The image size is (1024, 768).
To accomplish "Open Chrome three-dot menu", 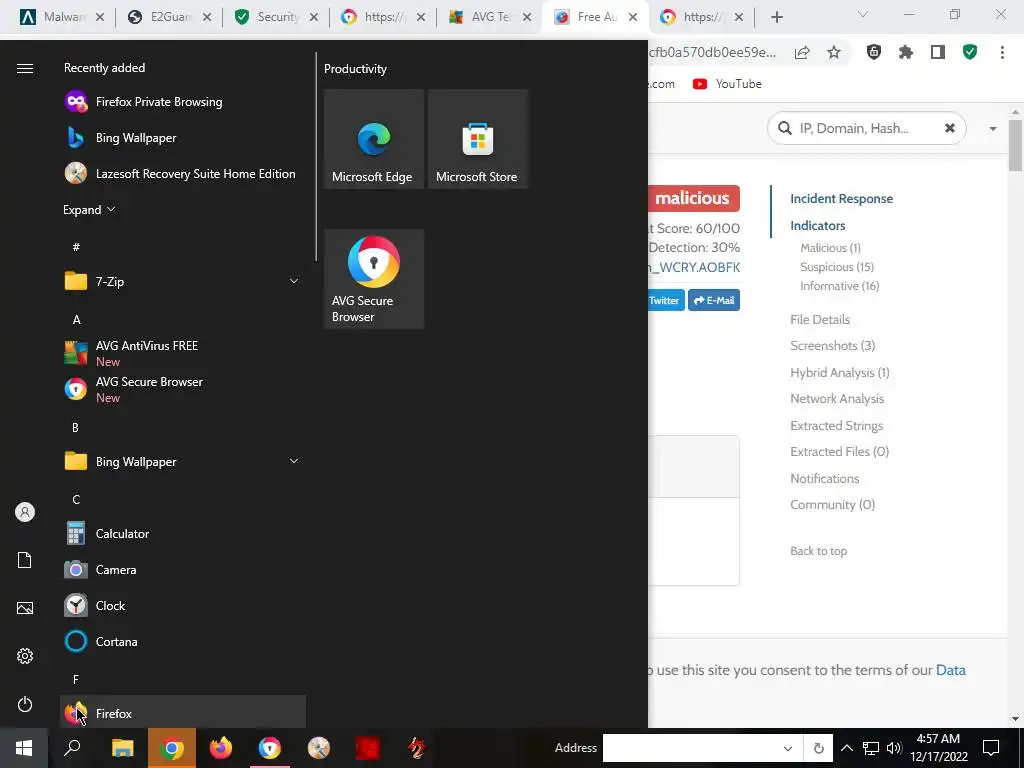I will tap(1002, 53).
